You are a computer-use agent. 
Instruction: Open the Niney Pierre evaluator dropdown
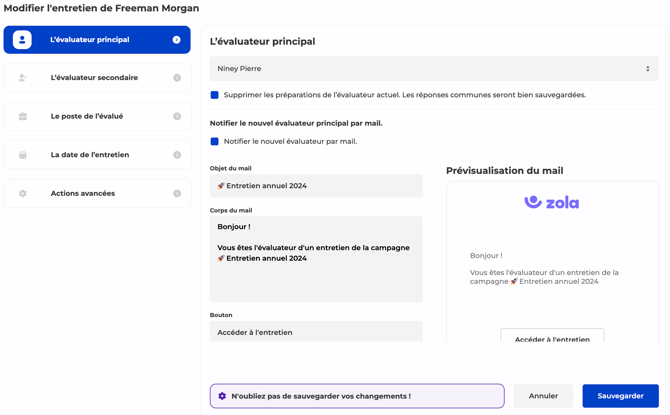tap(434, 69)
